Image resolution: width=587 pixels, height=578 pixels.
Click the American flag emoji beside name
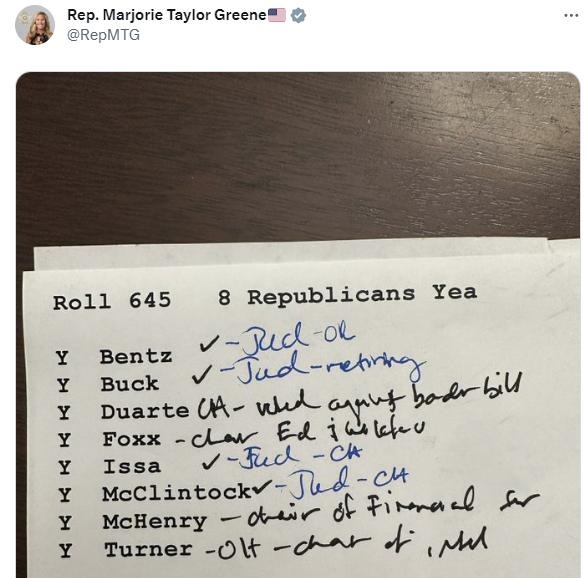pyautogui.click(x=277, y=15)
